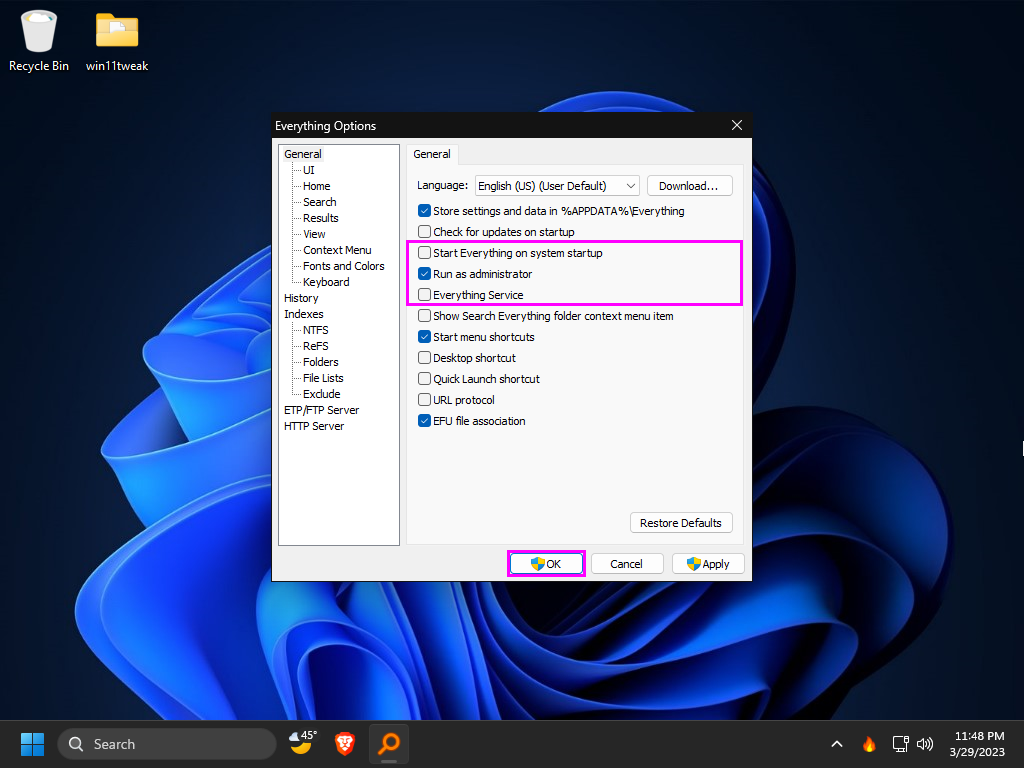The width and height of the screenshot is (1024, 768).
Task: Select History in the tree
Action: click(x=301, y=298)
